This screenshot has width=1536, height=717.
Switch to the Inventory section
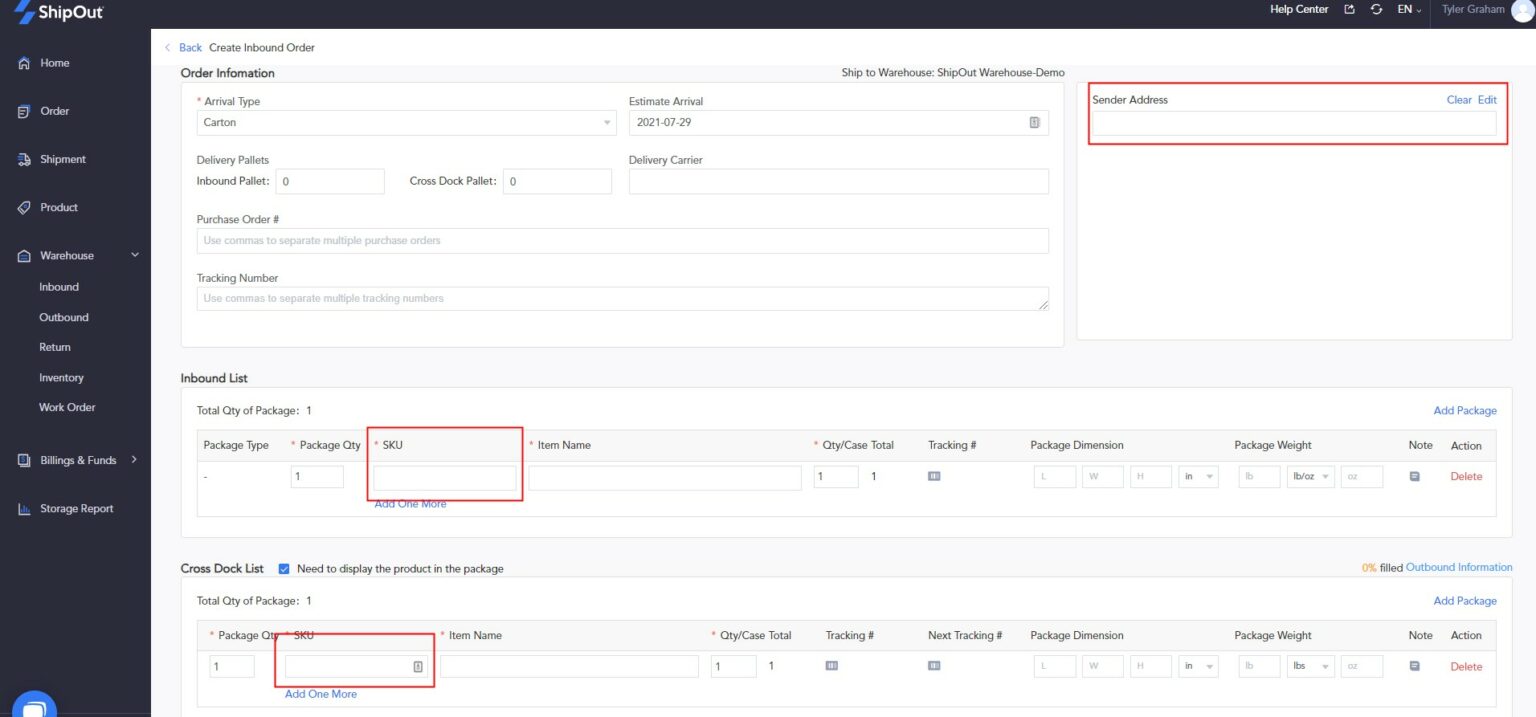pos(61,377)
